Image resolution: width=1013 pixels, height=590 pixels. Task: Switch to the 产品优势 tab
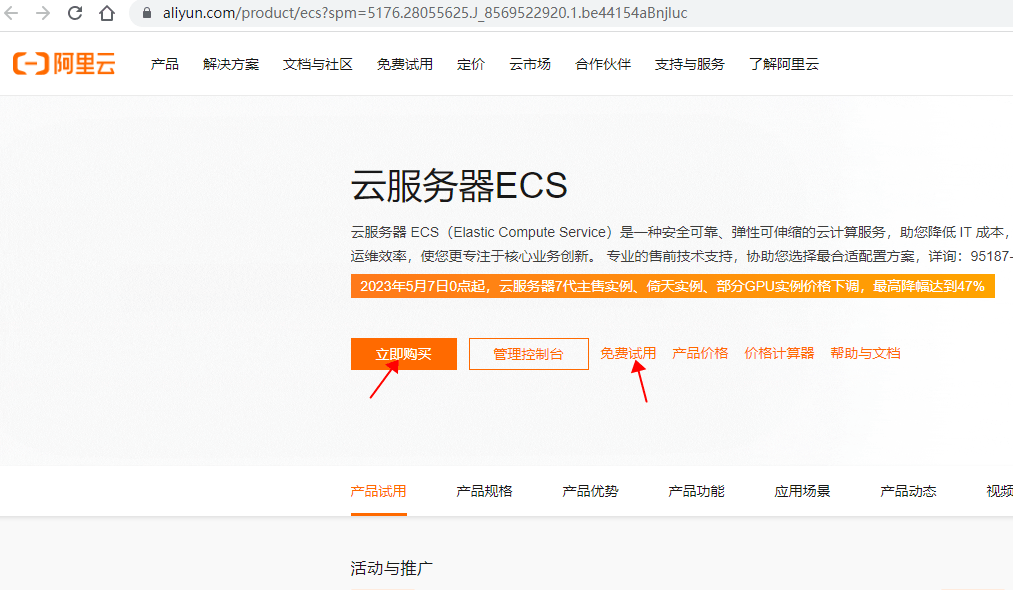pos(590,491)
